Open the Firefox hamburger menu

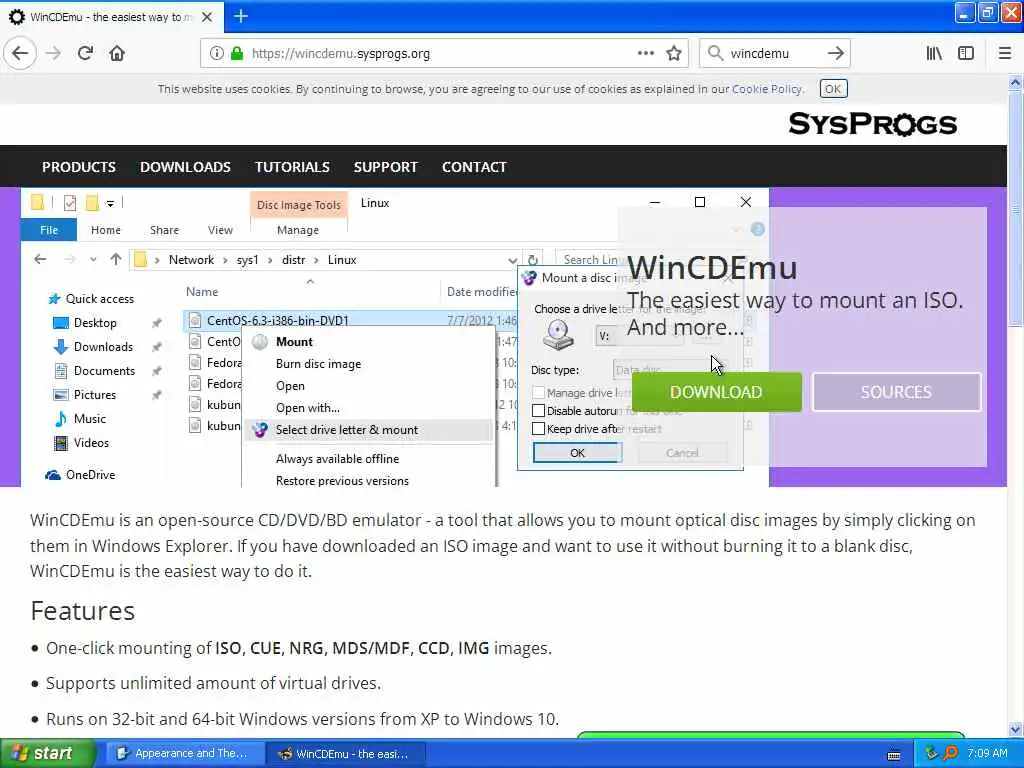point(1005,54)
